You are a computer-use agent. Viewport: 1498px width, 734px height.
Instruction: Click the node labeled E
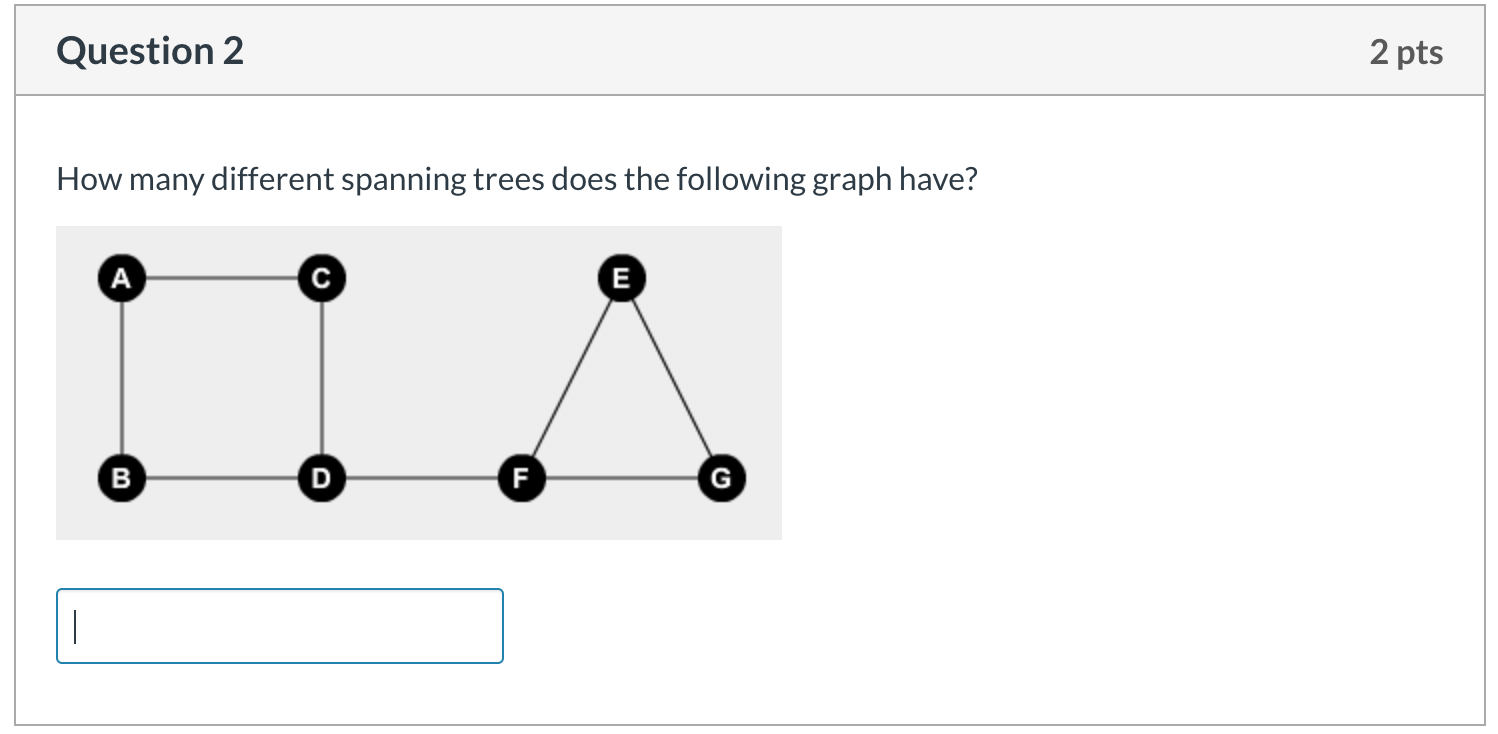(620, 278)
